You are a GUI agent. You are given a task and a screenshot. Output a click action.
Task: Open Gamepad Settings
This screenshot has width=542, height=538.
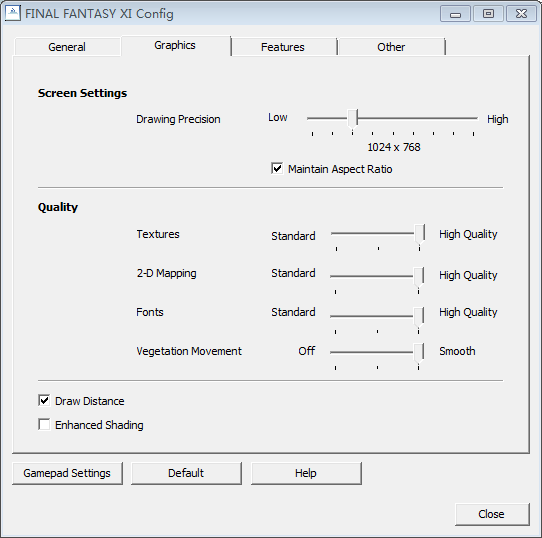coord(67,473)
